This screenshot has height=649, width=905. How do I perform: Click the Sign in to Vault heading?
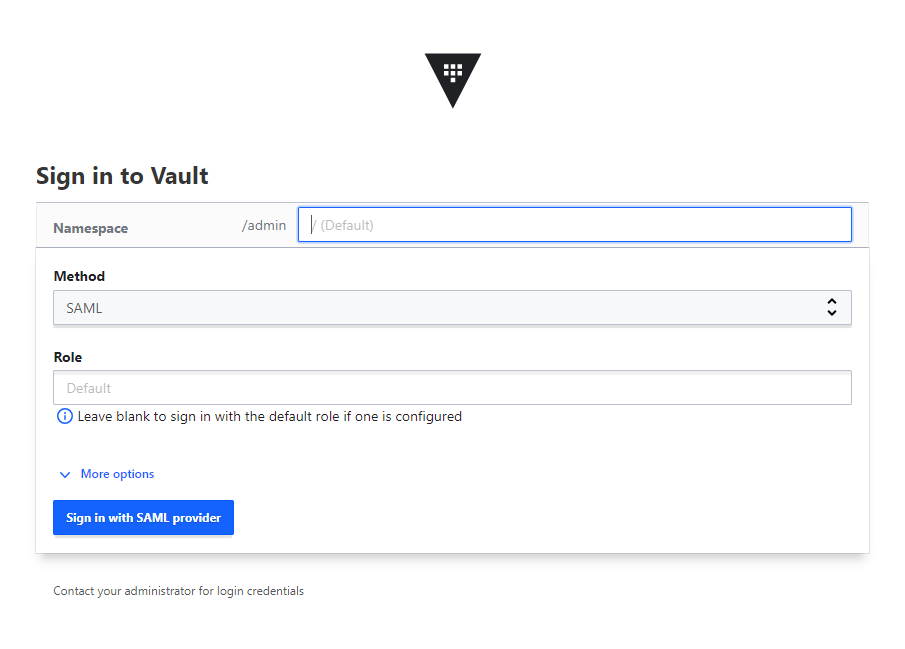(122, 176)
